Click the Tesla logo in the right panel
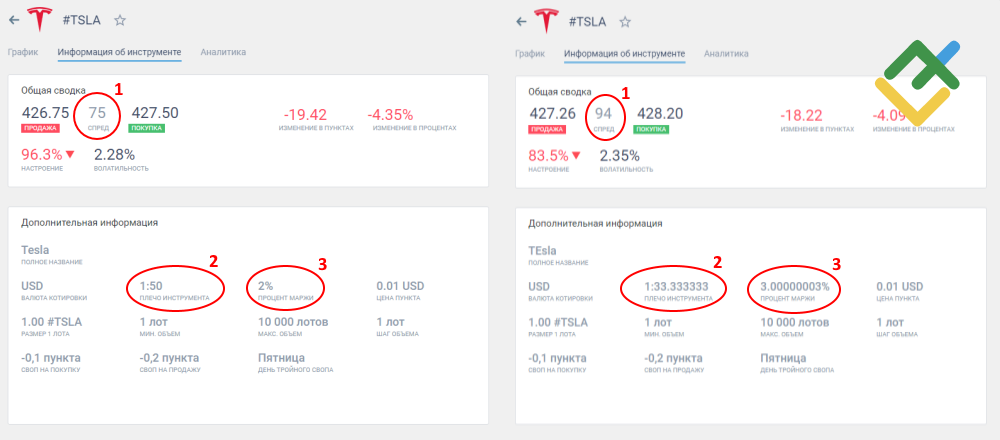The image size is (1000, 440). (546, 21)
